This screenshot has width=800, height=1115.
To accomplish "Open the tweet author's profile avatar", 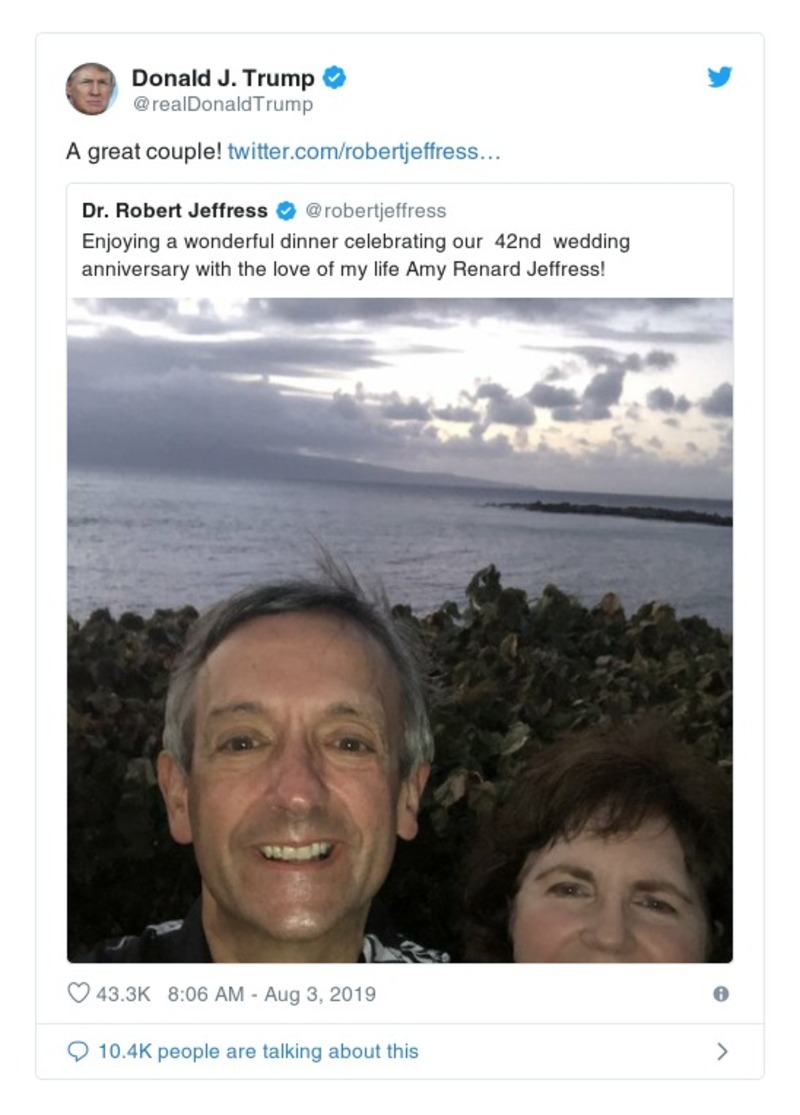I will [x=91, y=89].
